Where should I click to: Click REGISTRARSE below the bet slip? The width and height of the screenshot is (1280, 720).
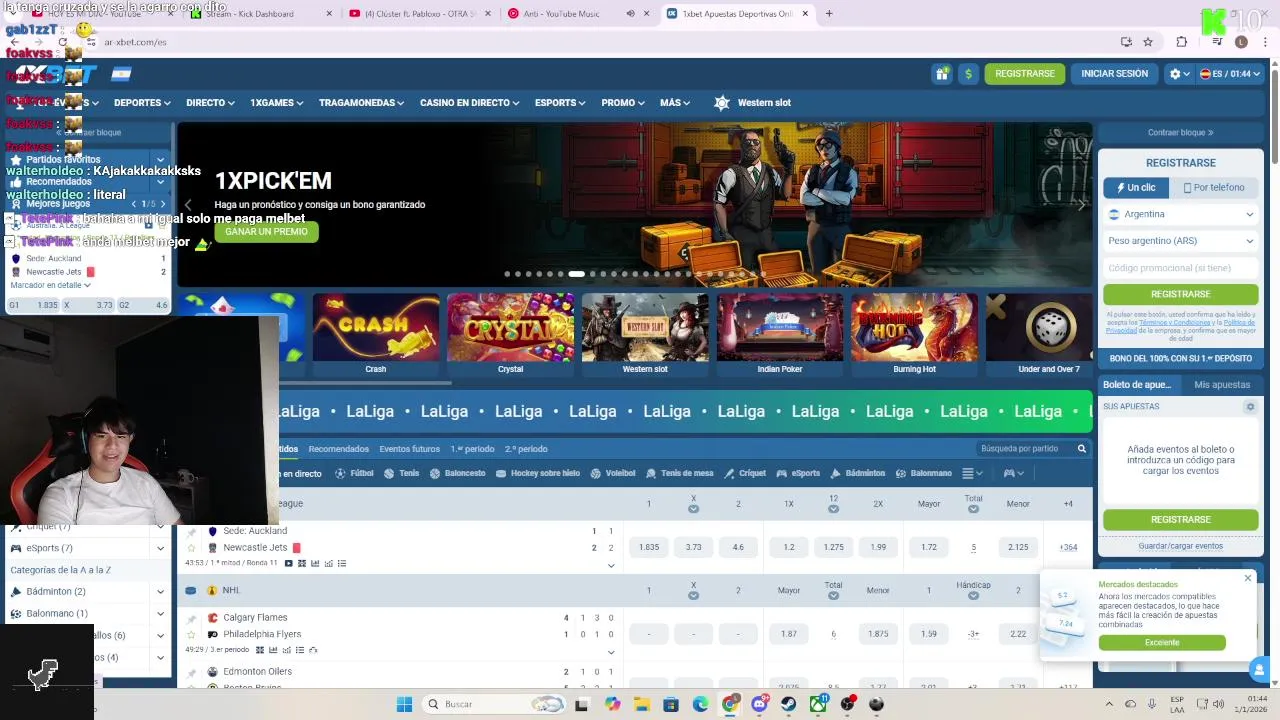tap(1181, 520)
